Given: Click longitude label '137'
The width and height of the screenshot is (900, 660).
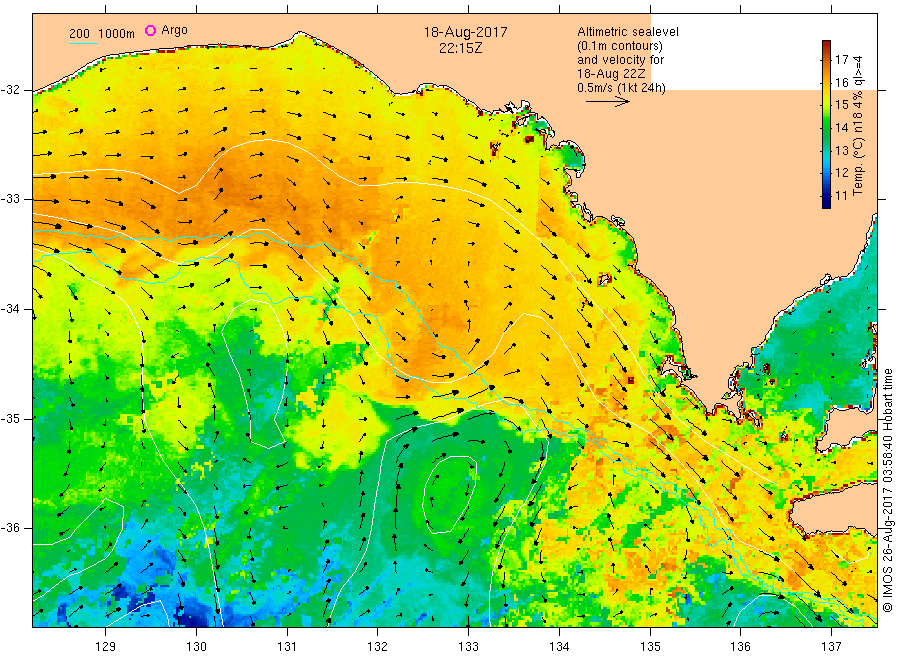Looking at the screenshot, I should pyautogui.click(x=831, y=647).
